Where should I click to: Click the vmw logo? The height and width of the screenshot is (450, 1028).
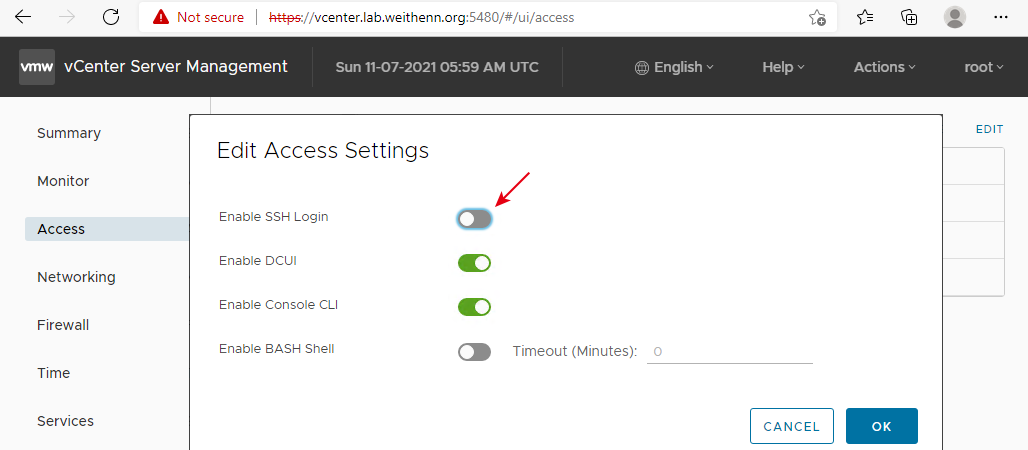(x=37, y=67)
